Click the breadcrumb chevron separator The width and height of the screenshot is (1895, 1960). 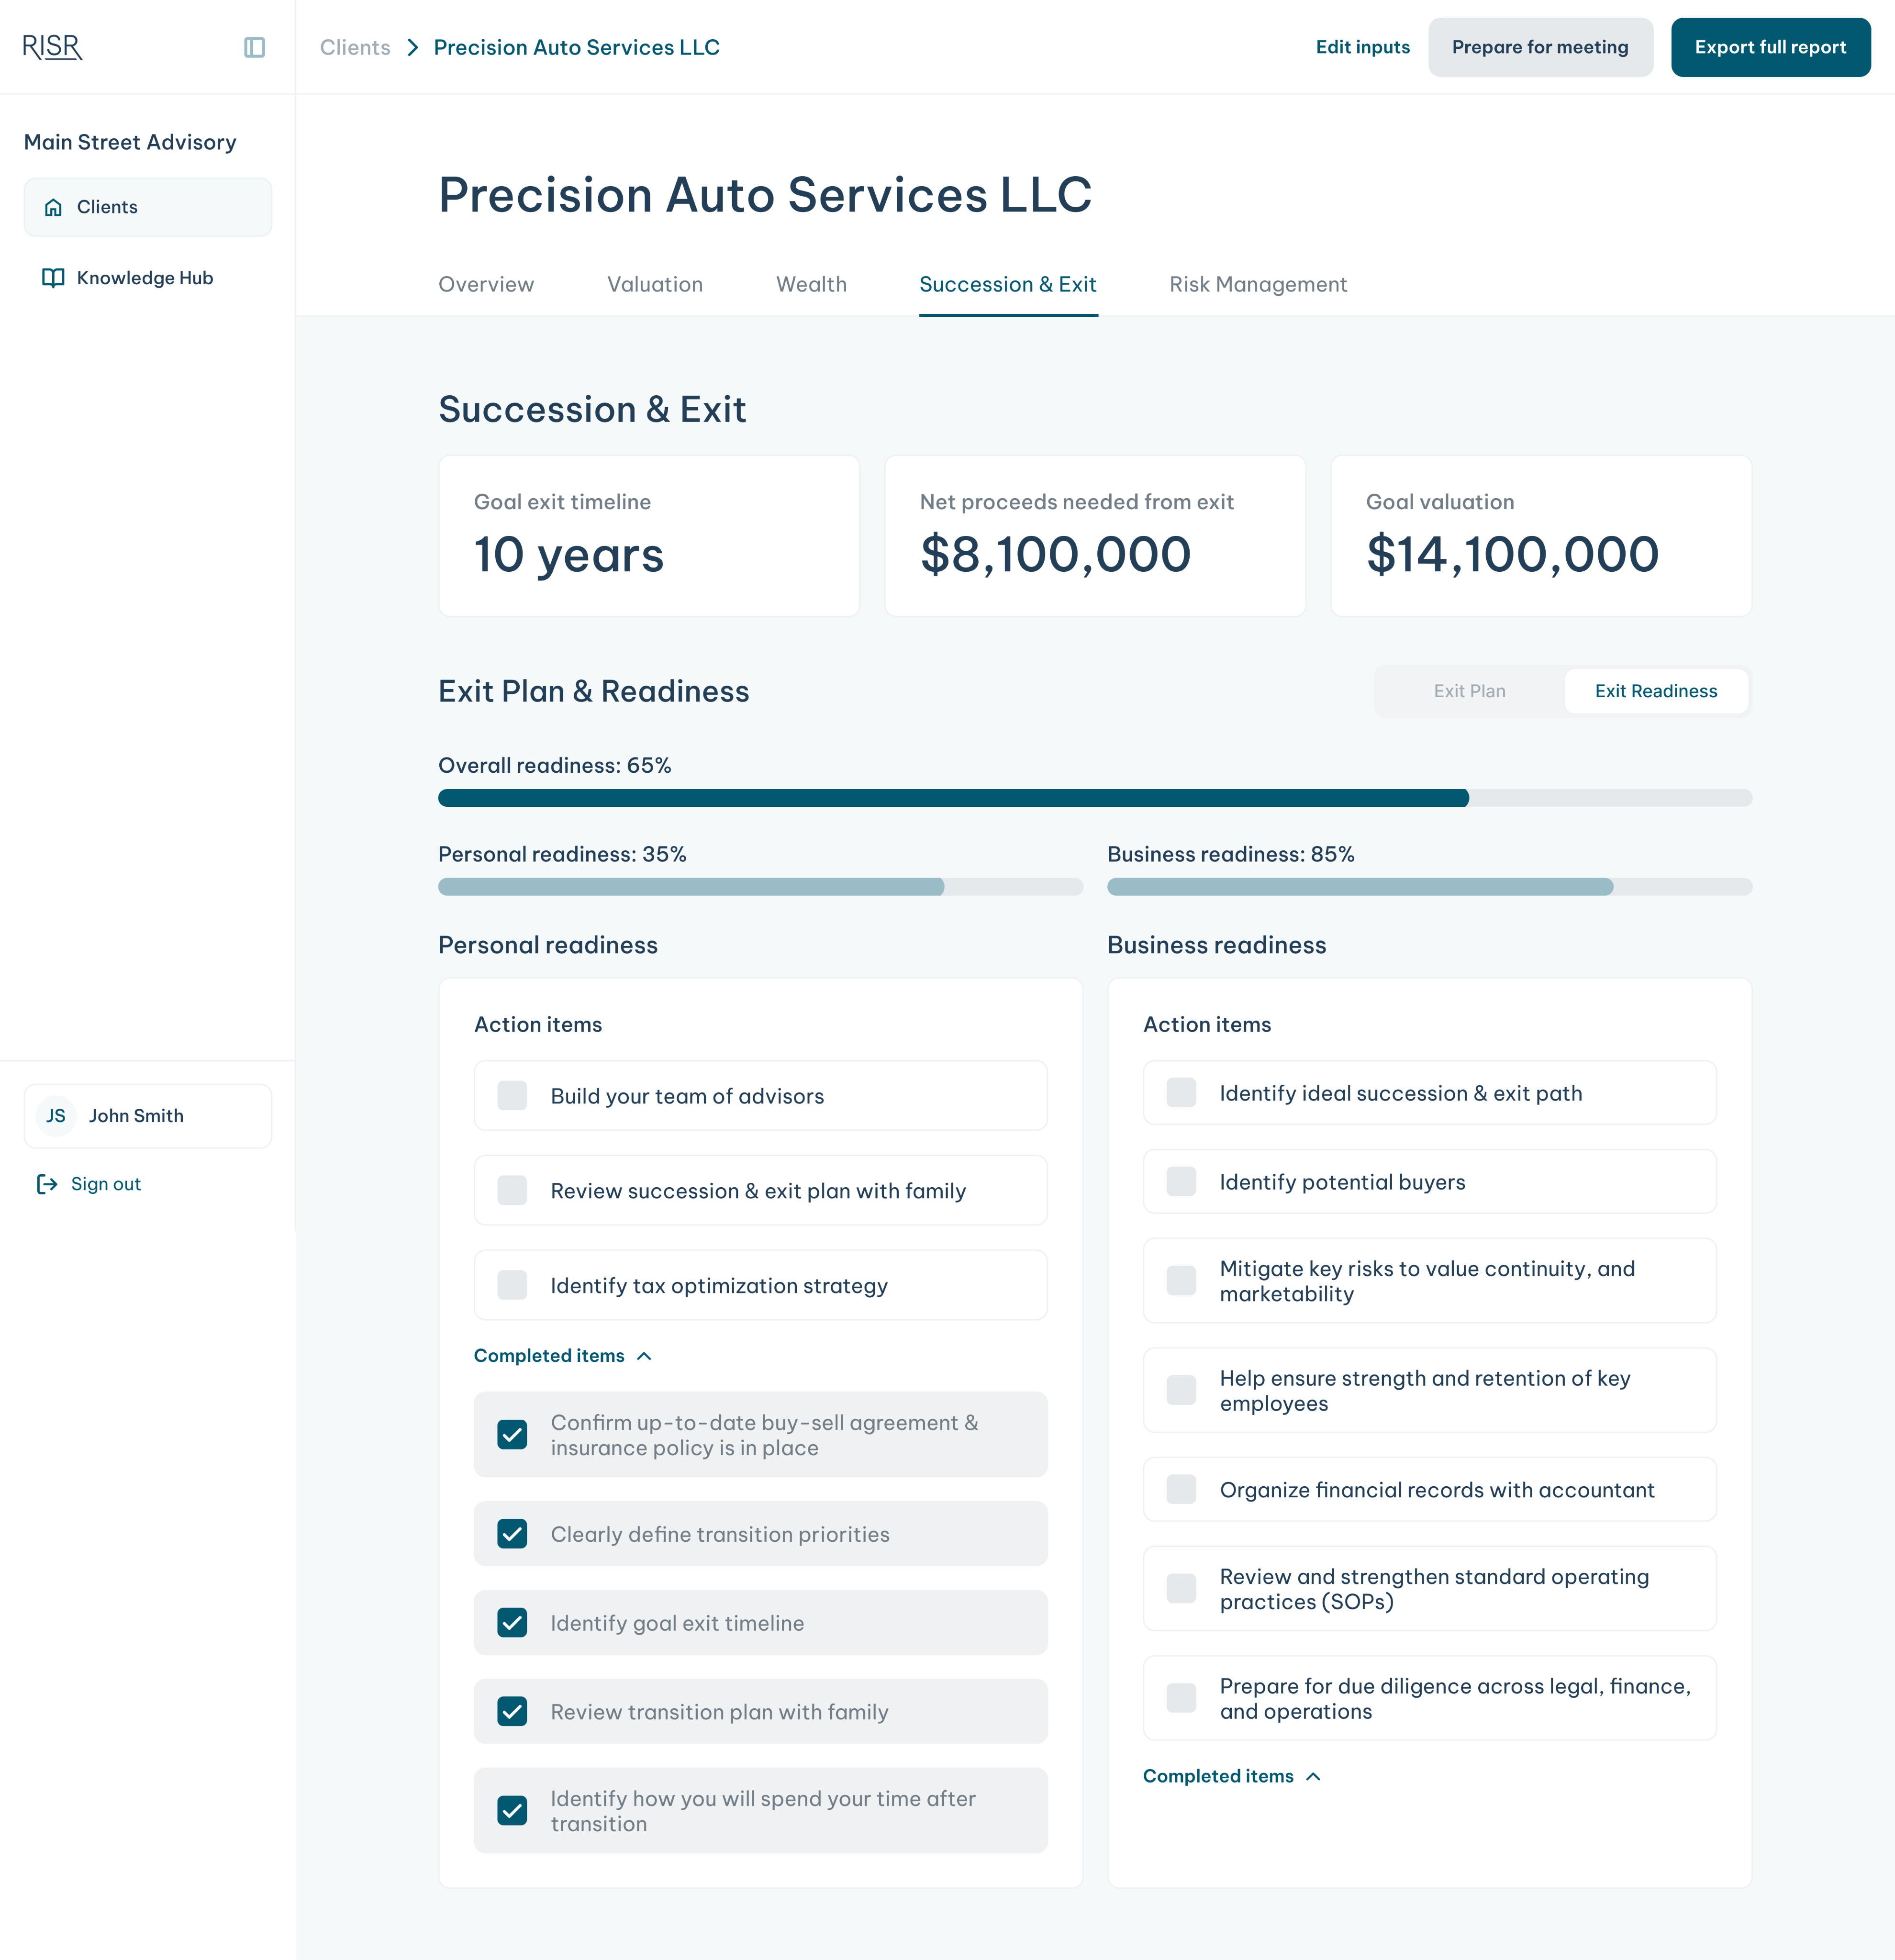coord(412,47)
